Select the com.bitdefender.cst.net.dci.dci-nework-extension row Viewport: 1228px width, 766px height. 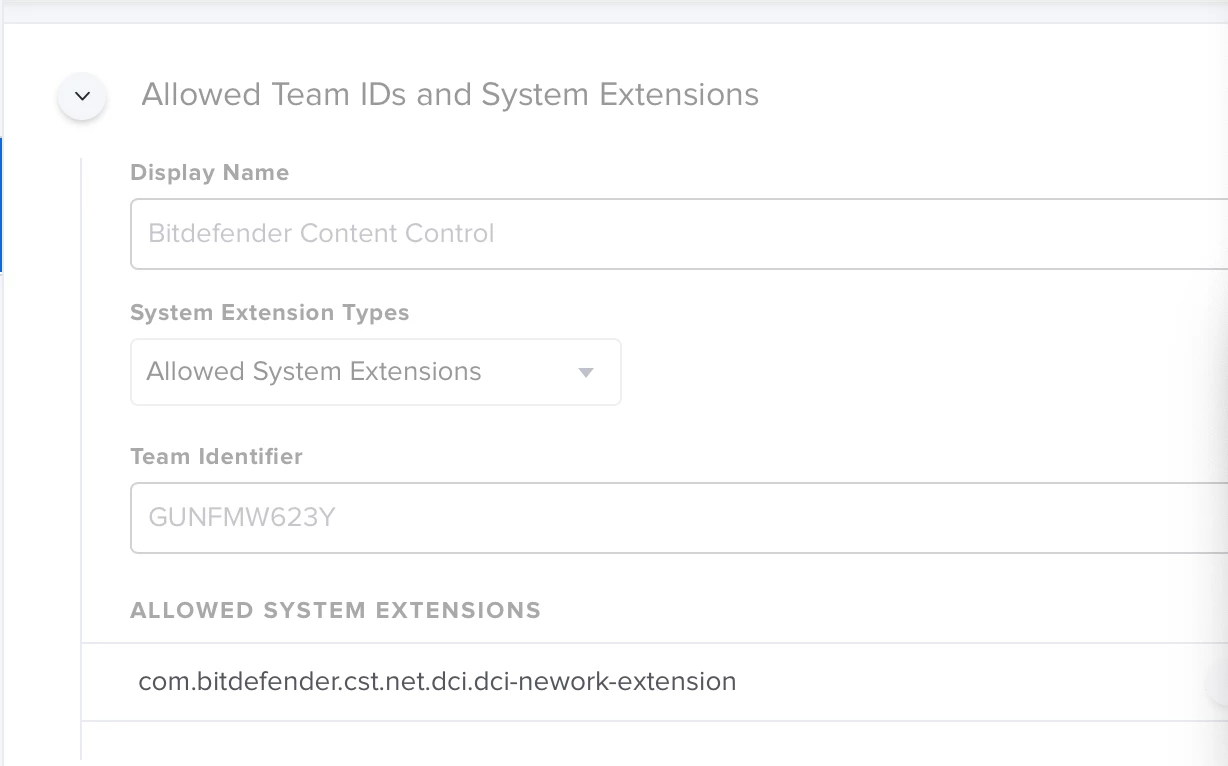click(x=437, y=682)
